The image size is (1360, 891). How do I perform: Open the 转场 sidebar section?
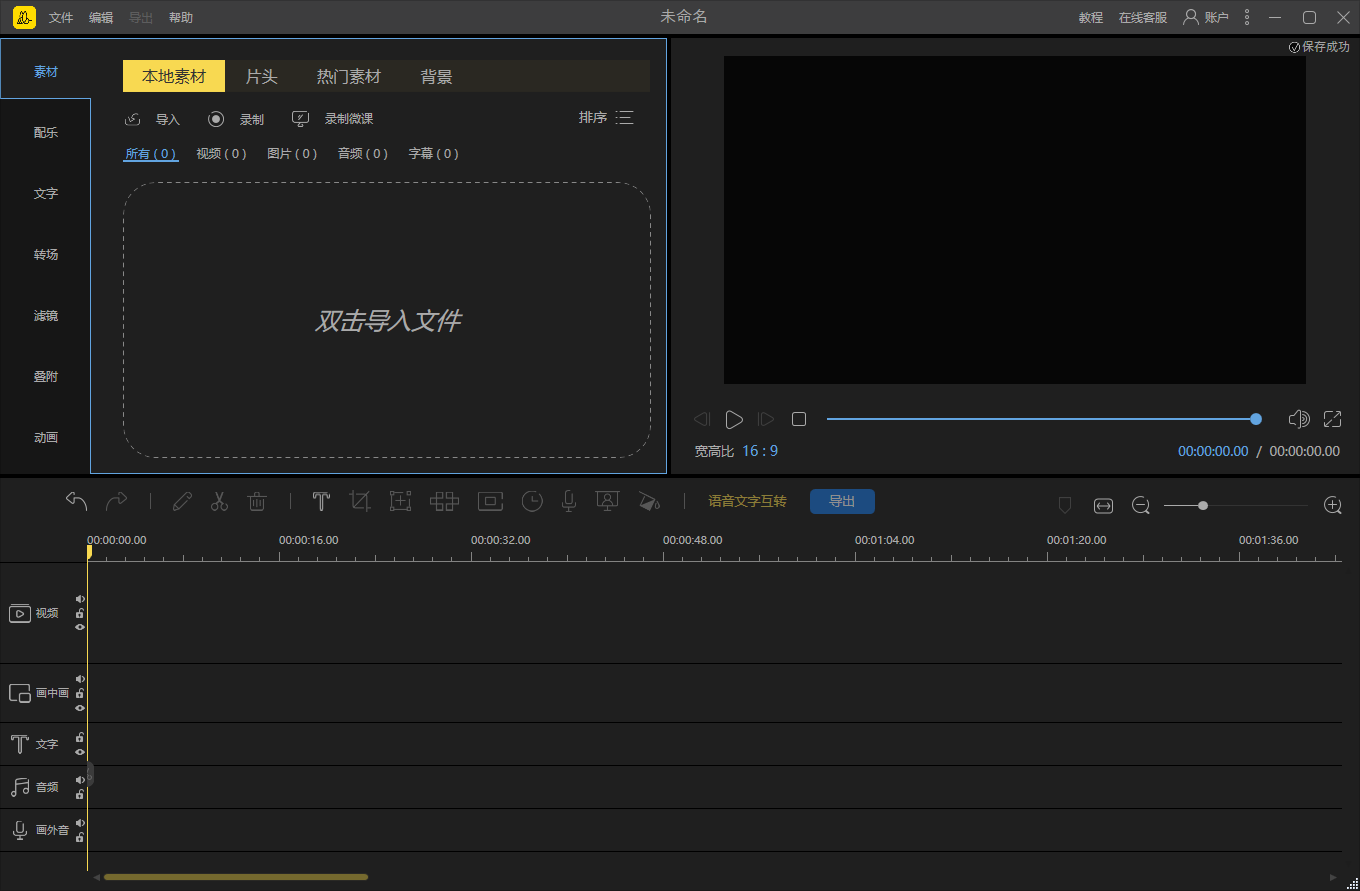pos(46,255)
